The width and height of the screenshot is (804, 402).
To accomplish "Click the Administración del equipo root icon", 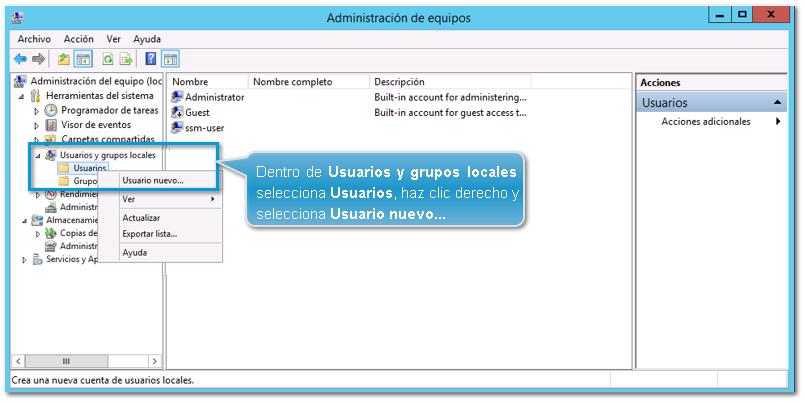I will [21, 82].
